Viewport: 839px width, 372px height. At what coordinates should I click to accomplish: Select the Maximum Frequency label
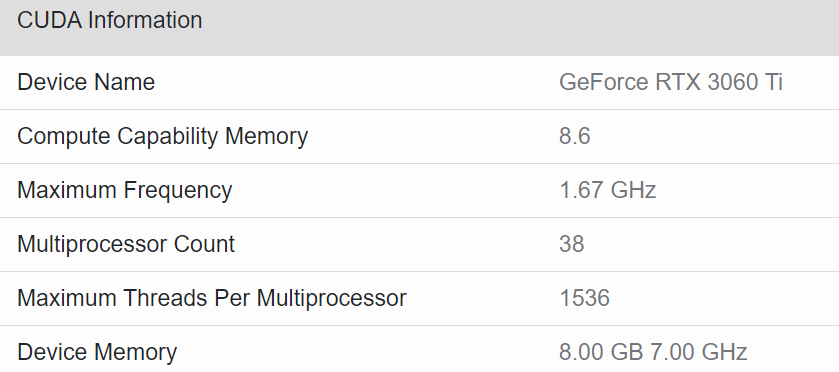pos(125,191)
